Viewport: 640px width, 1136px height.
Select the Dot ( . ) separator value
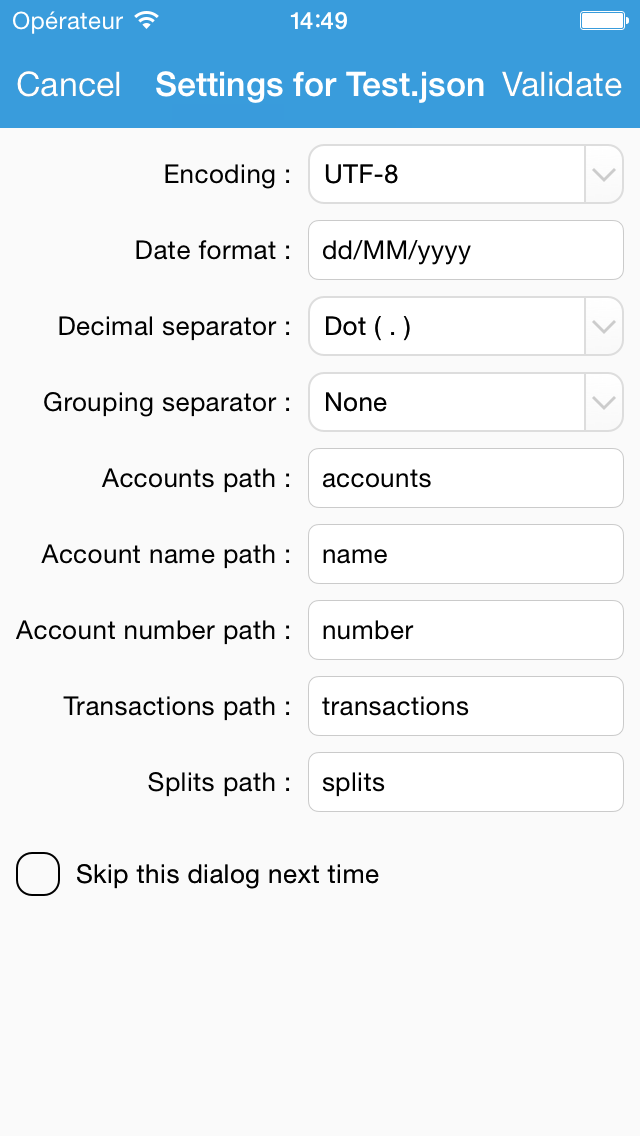(367, 327)
